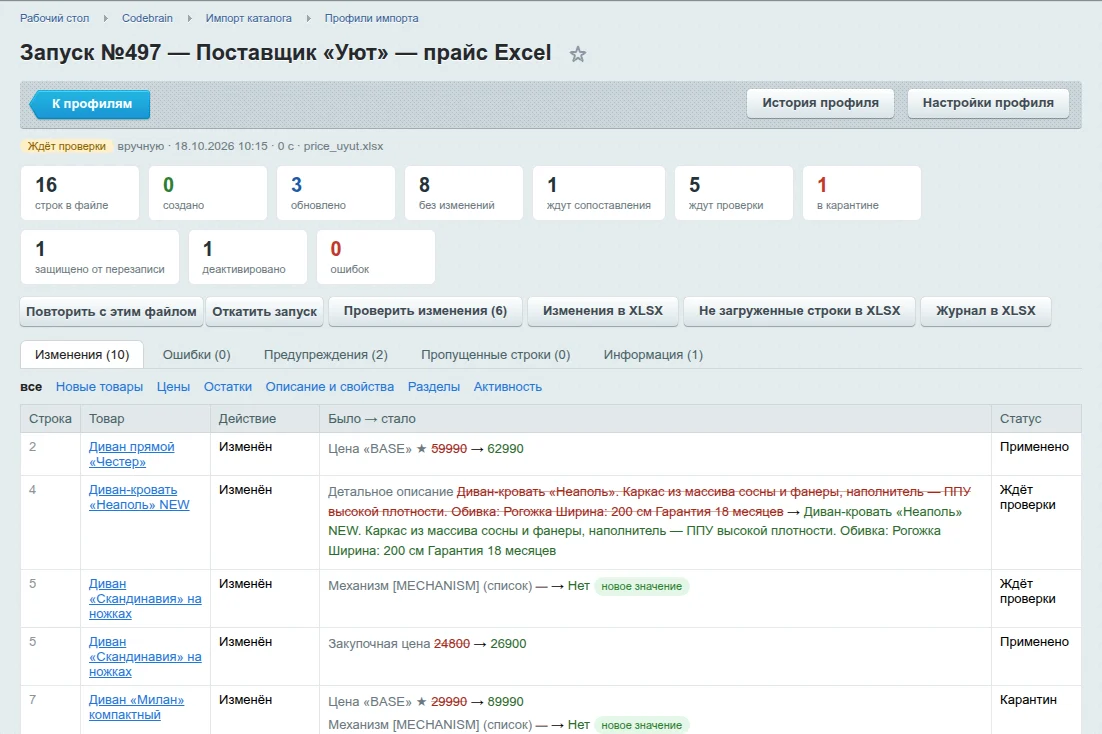The height and width of the screenshot is (734, 1102).
Task: Open «Диван «Скандинавия»» link in the Закупочная цена row
Action: pyautogui.click(x=145, y=657)
